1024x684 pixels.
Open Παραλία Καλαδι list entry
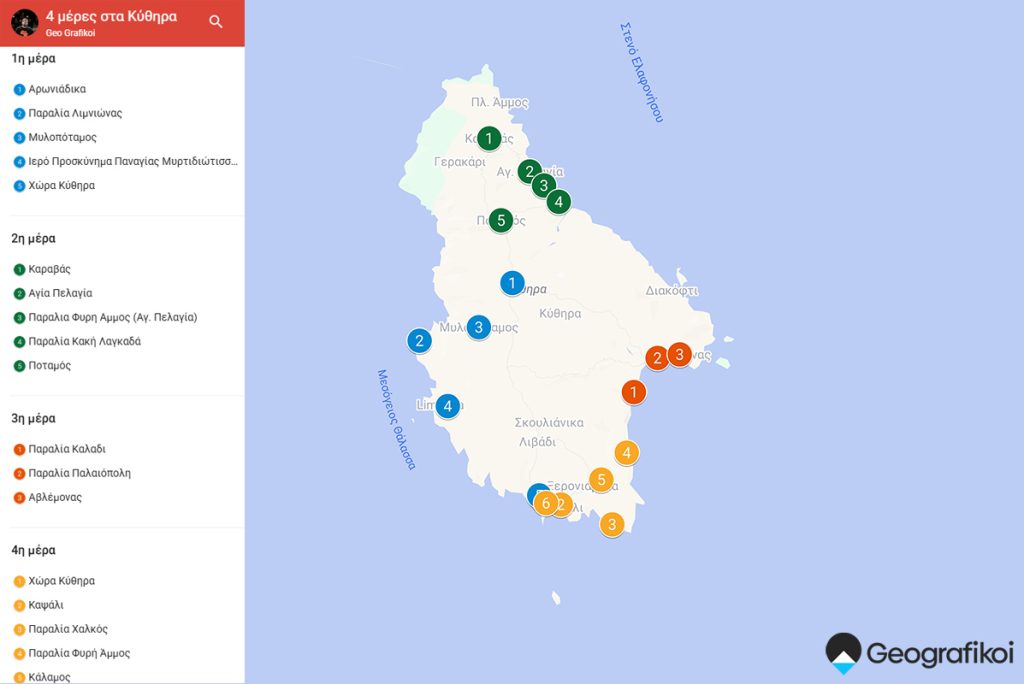point(67,449)
